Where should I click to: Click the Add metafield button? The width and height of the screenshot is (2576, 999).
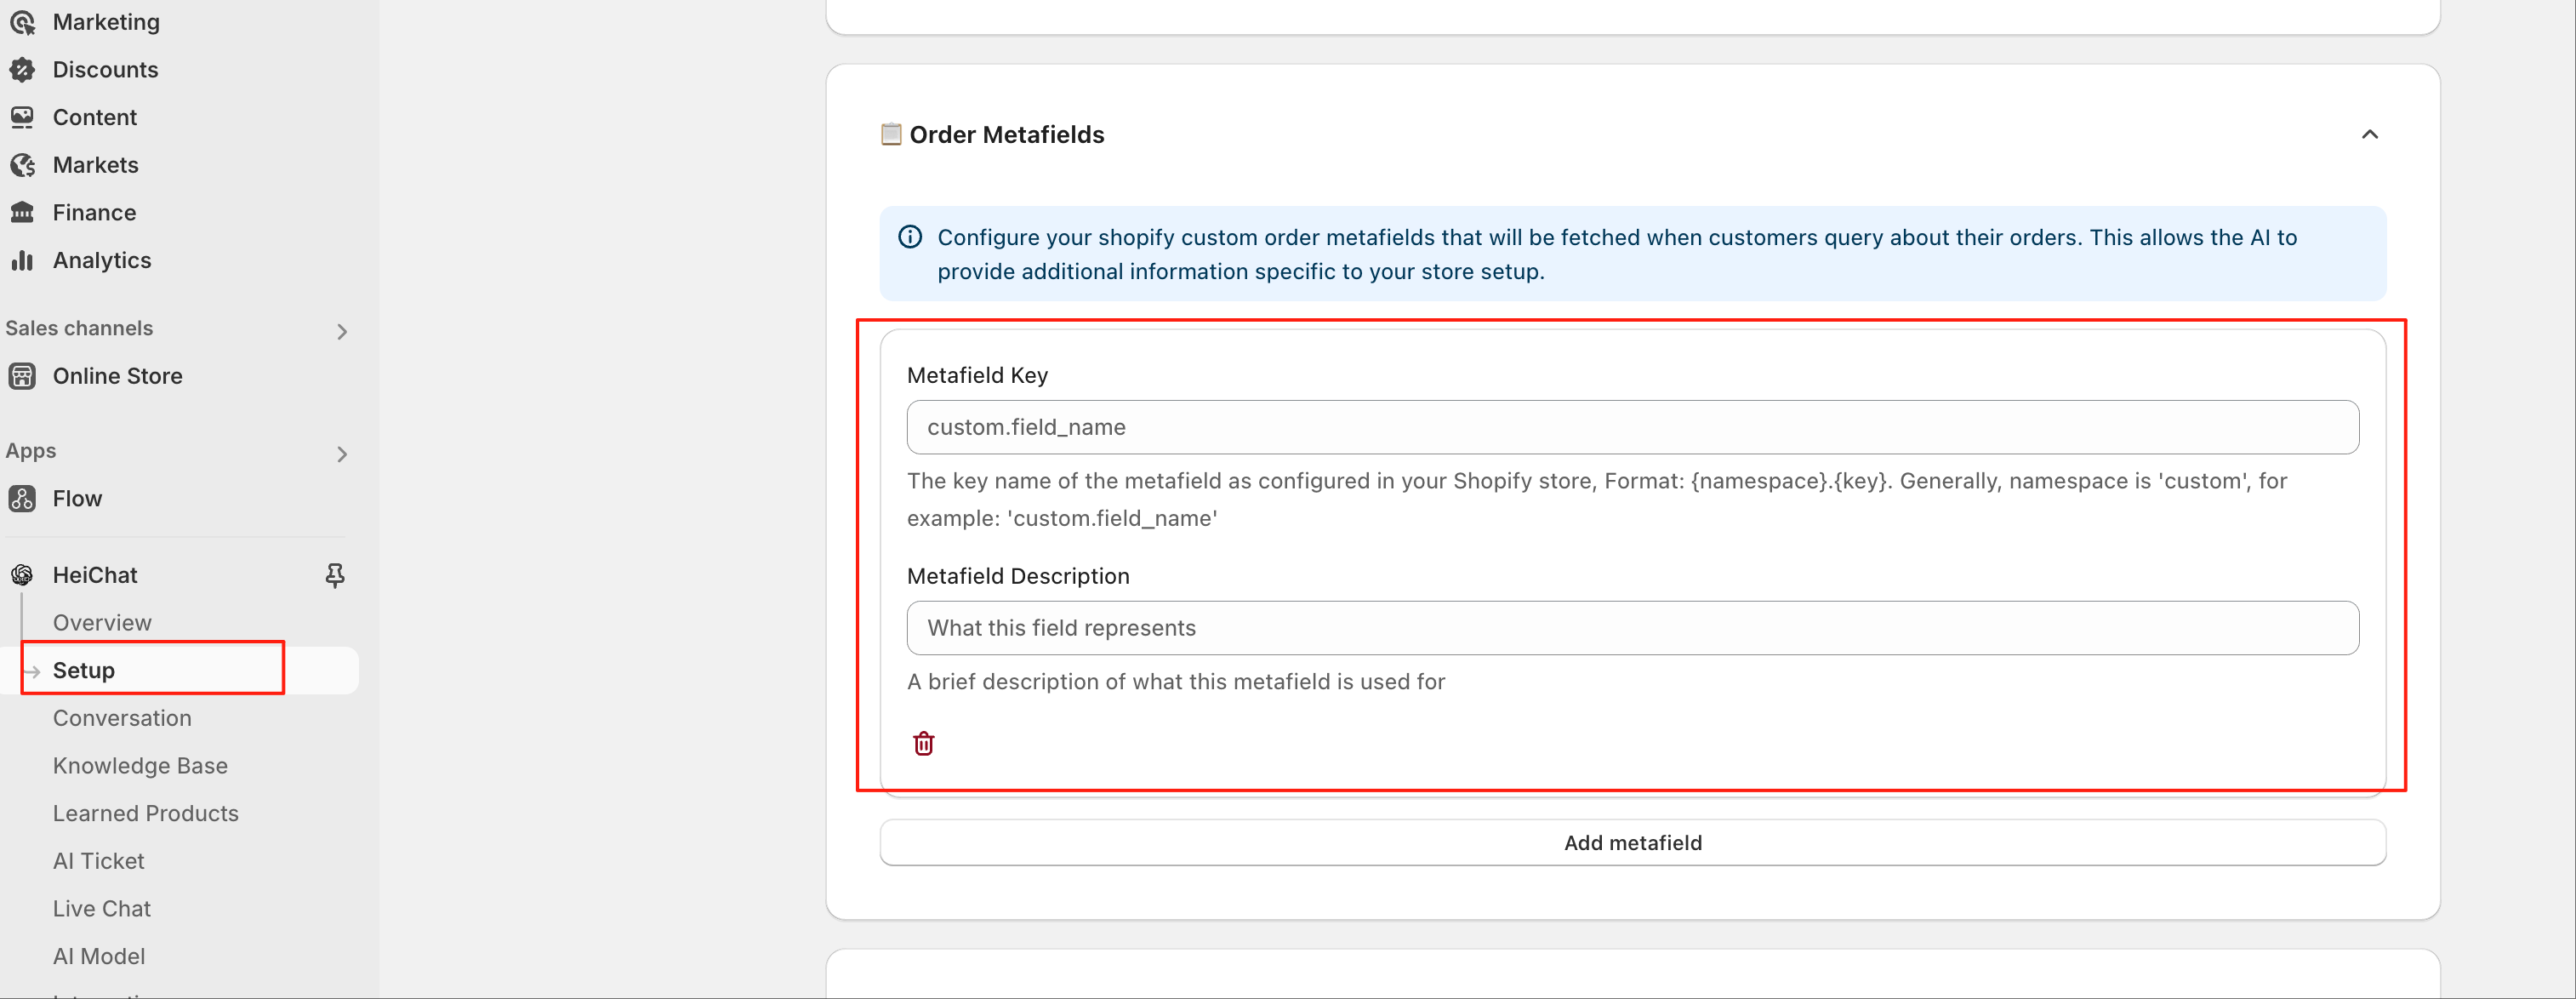pos(1632,843)
